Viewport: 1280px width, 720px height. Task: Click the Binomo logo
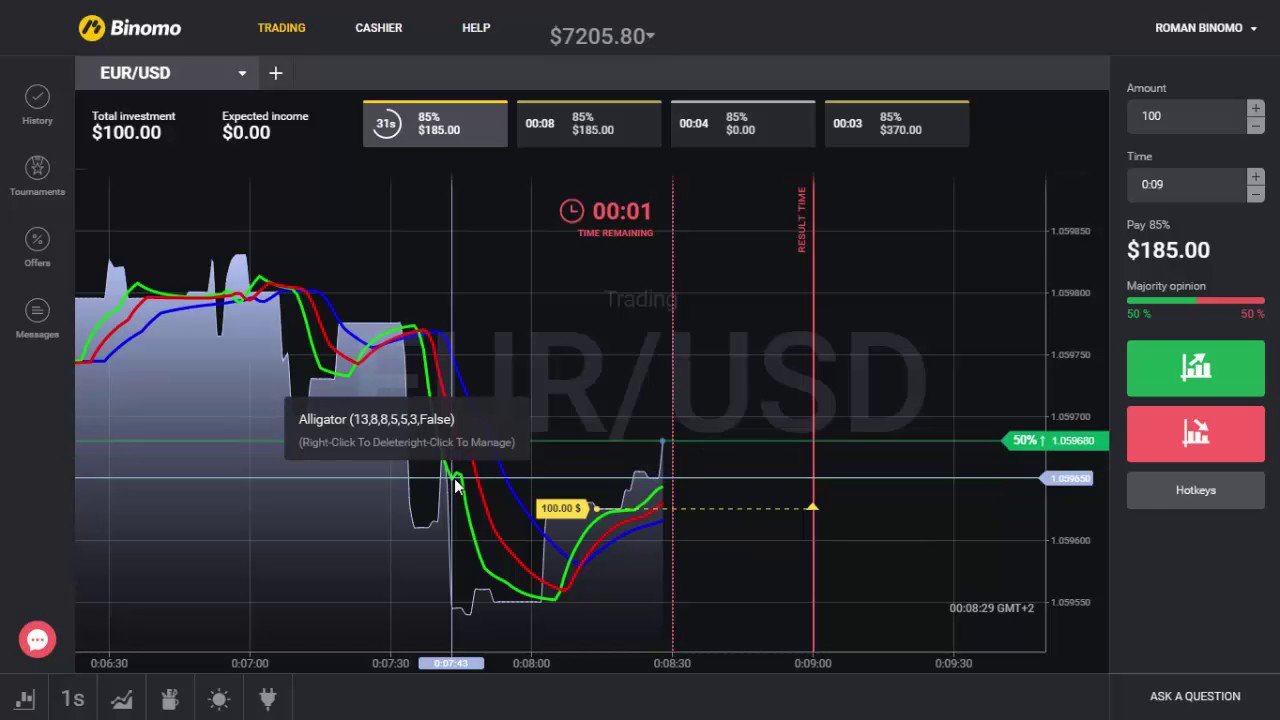point(130,28)
